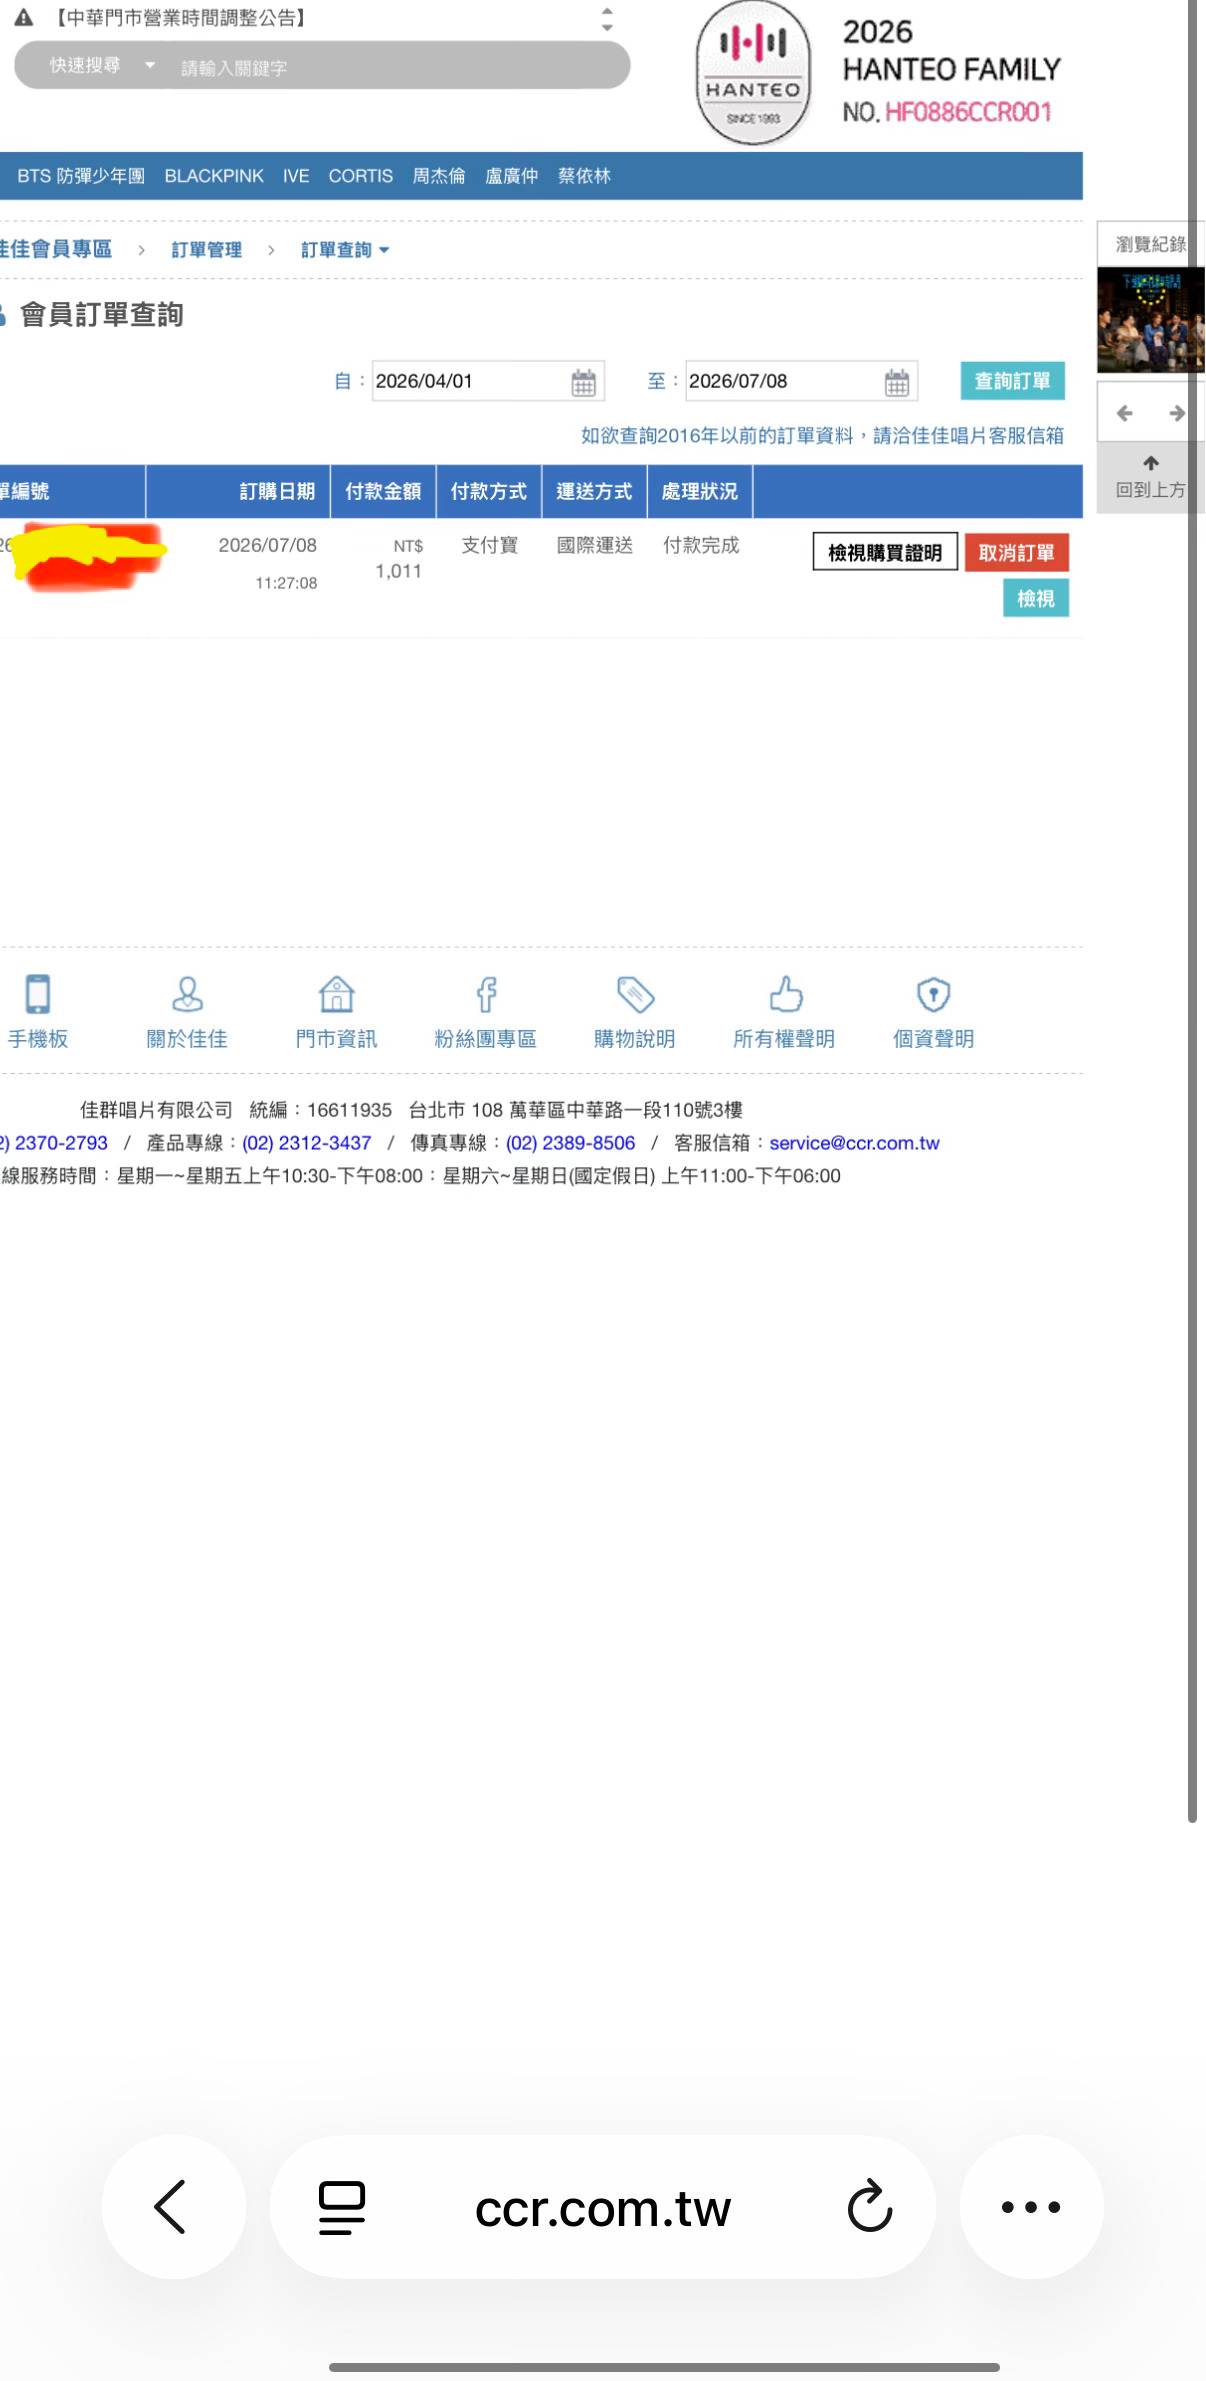Screen dimensions: 1206x2381
Task: Open 佳佳會員專區 breadcrumb link
Action: tap(56, 249)
